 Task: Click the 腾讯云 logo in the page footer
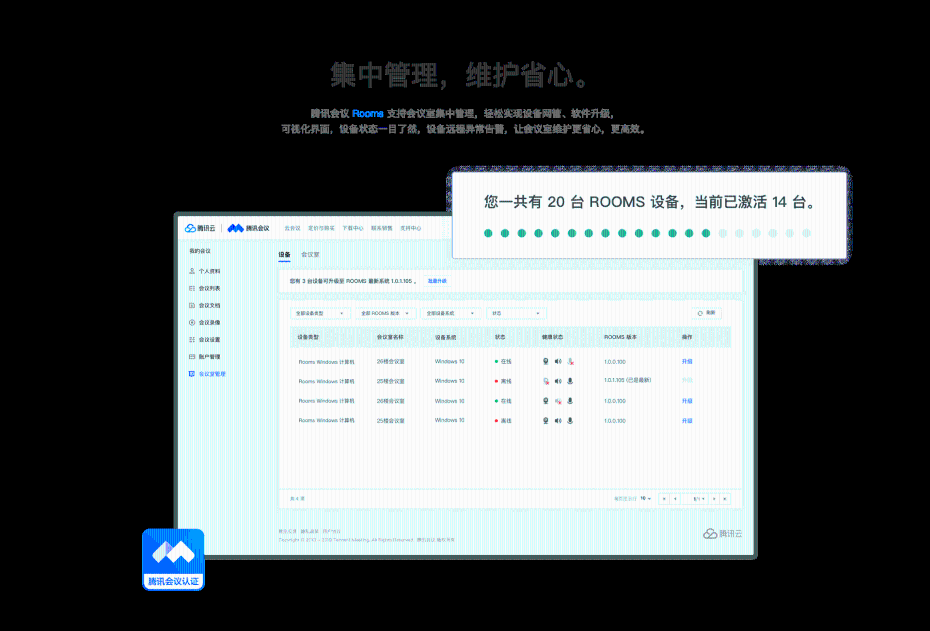click(x=722, y=534)
